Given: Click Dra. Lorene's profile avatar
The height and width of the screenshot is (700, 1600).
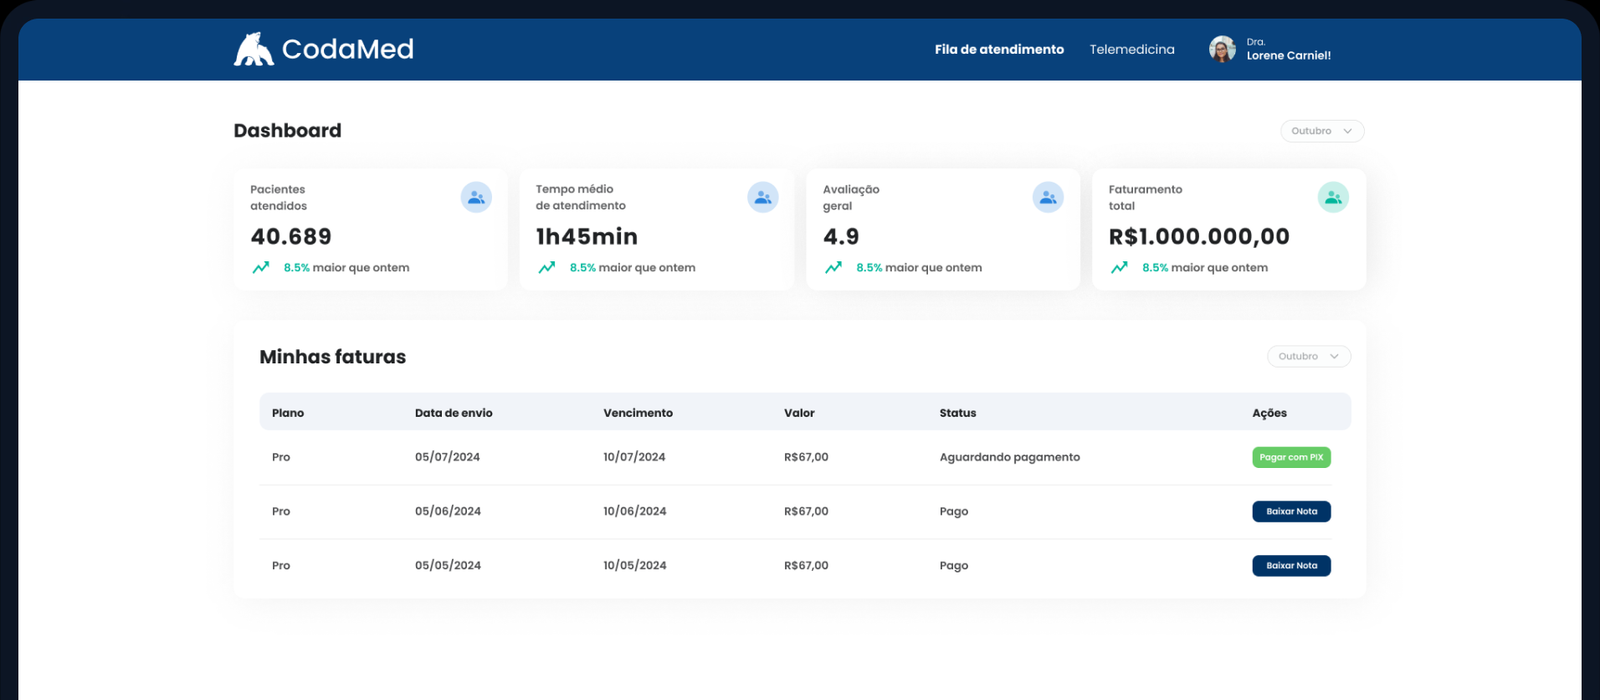Looking at the screenshot, I should pos(1222,49).
